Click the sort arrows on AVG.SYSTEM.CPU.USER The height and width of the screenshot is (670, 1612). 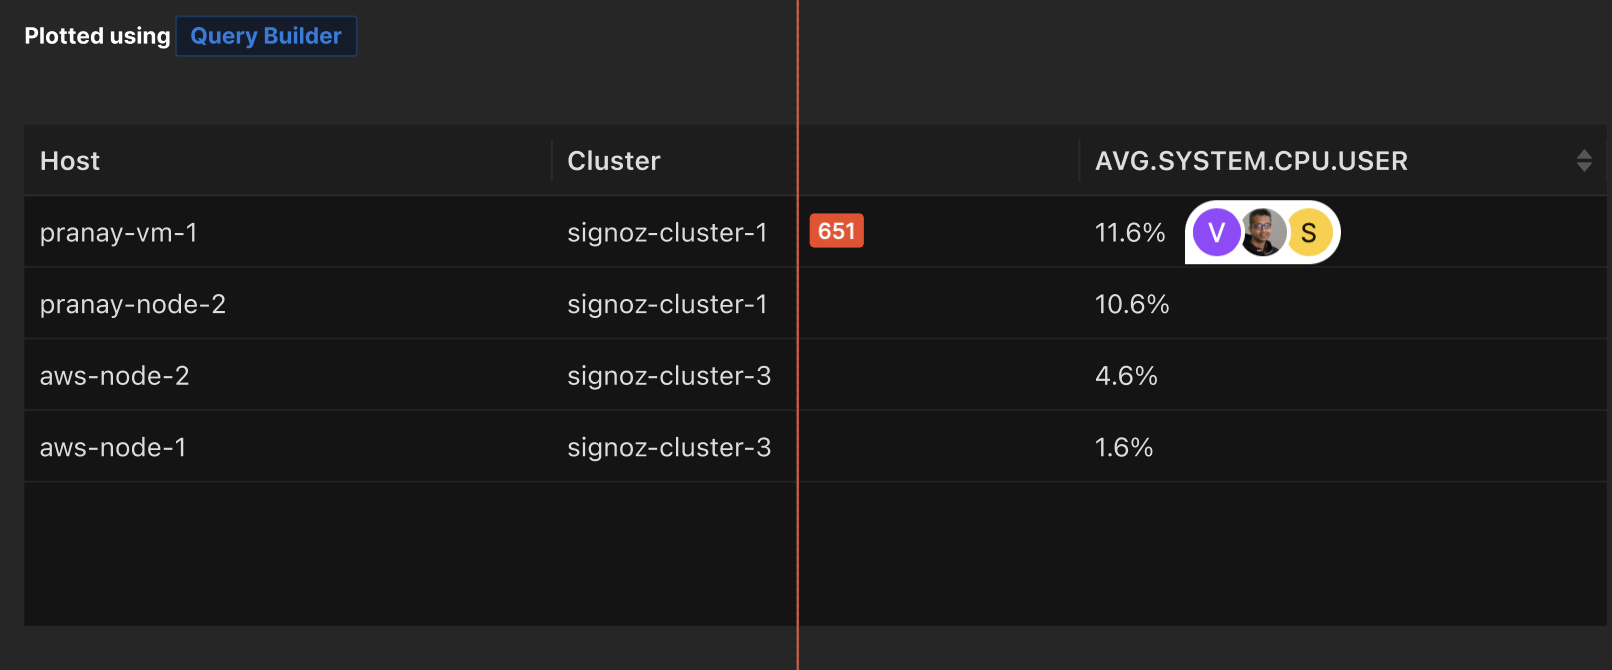1584,160
